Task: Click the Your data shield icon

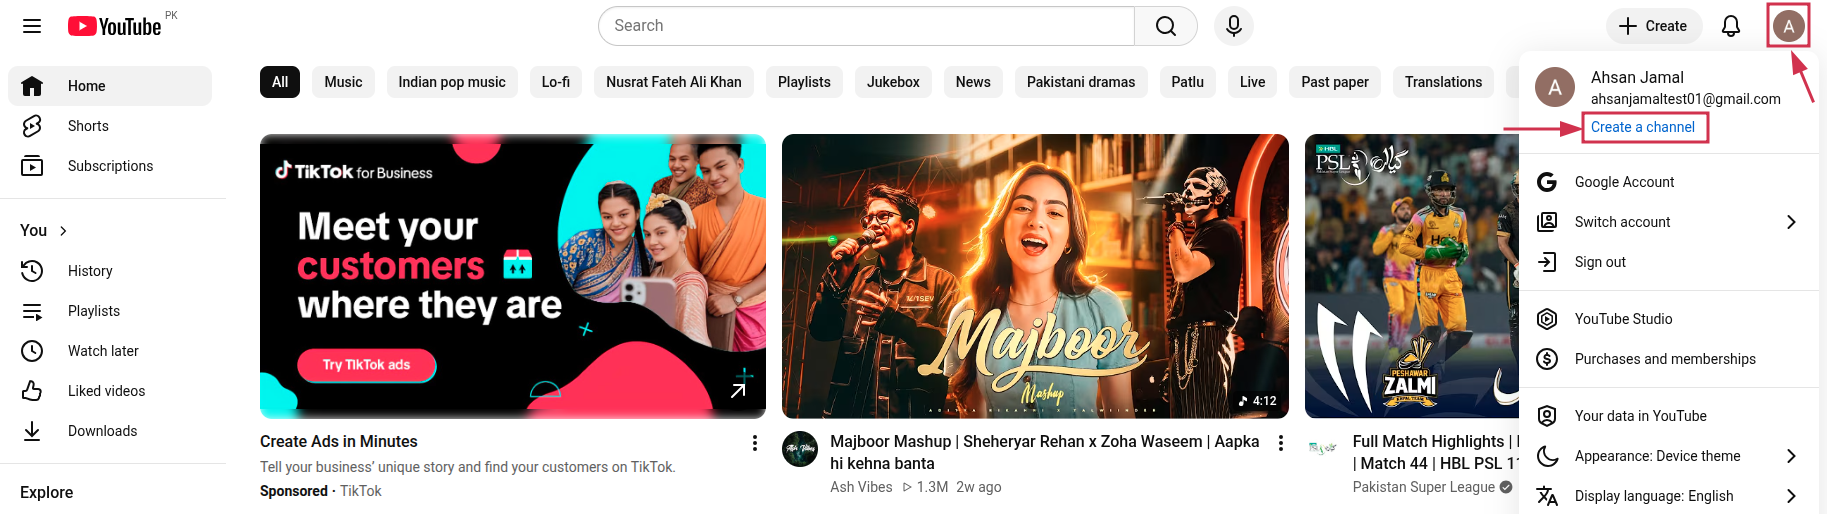Action: [x=1547, y=416]
